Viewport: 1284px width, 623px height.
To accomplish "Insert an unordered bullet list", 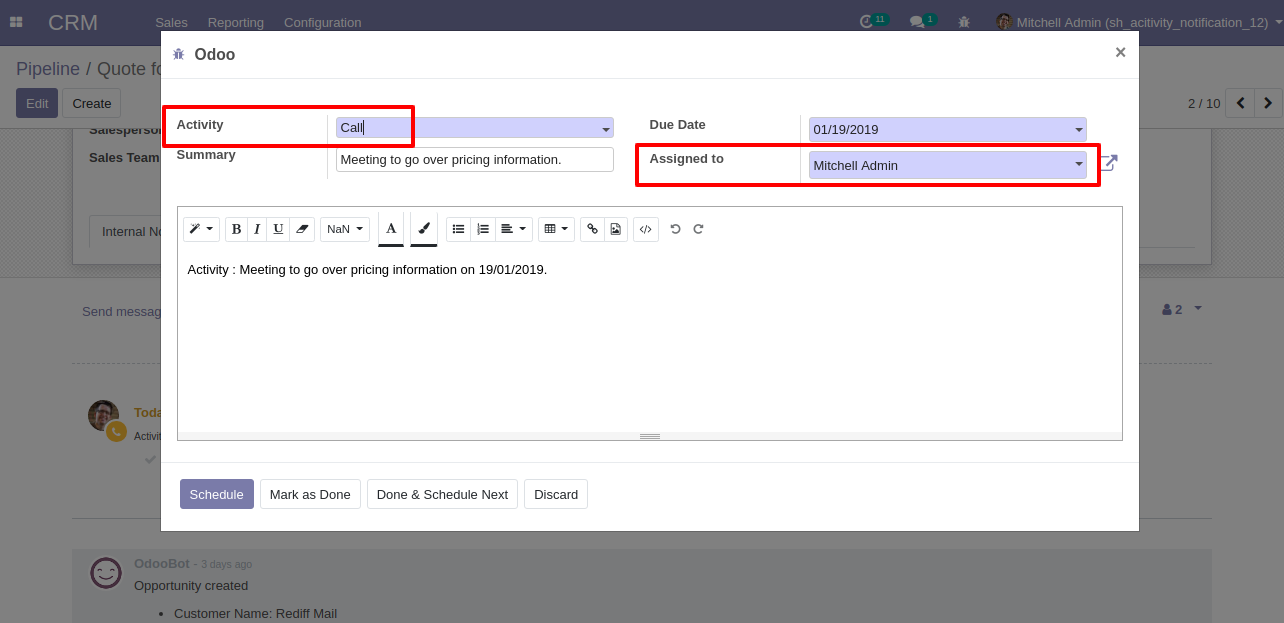I will (458, 229).
